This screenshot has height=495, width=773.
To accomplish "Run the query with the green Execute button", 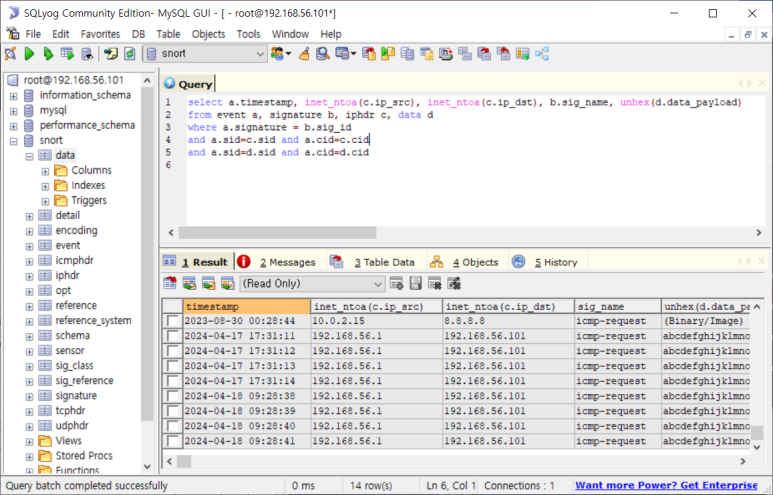I will tap(29, 53).
